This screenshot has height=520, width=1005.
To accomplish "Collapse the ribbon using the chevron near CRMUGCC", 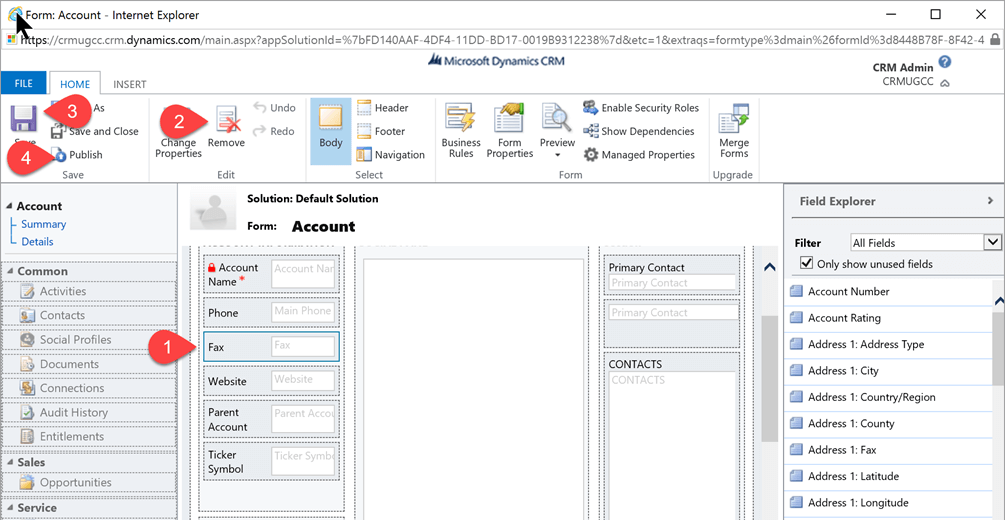I will [945, 83].
